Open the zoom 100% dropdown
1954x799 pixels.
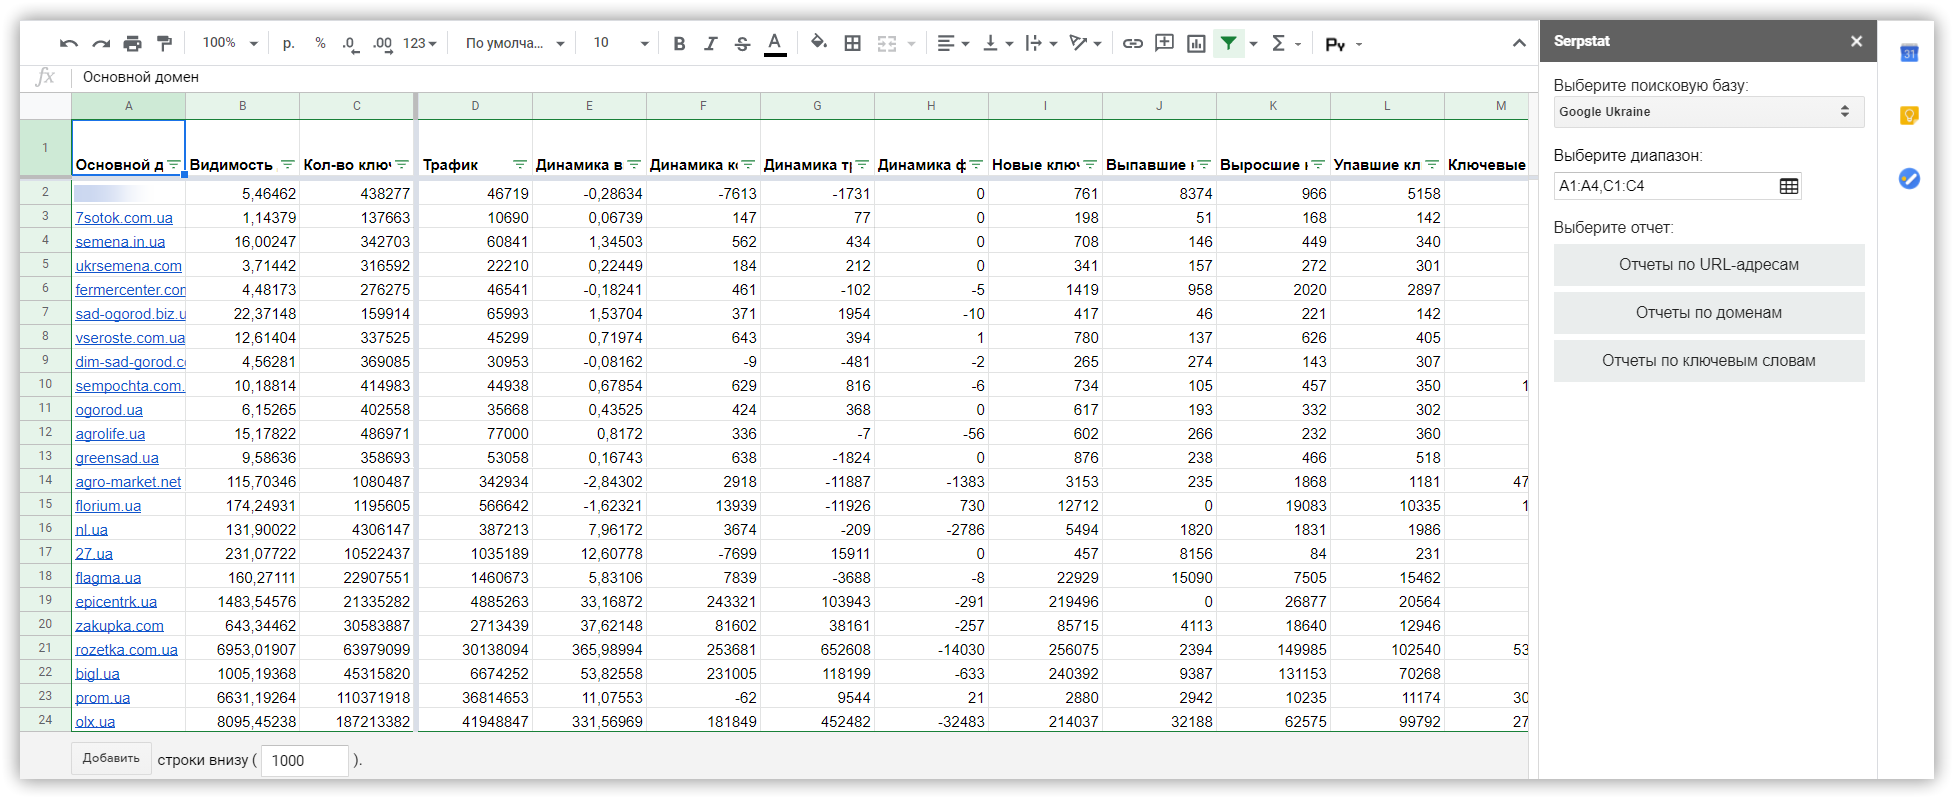click(x=230, y=43)
